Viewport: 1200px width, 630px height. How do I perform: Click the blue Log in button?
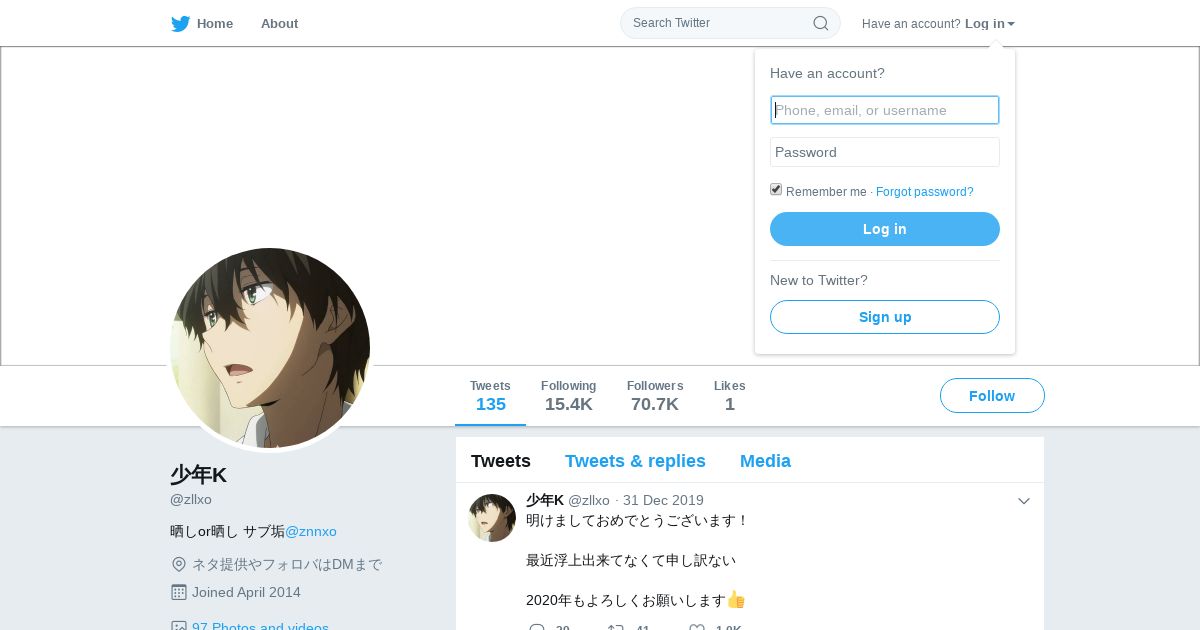pos(885,229)
